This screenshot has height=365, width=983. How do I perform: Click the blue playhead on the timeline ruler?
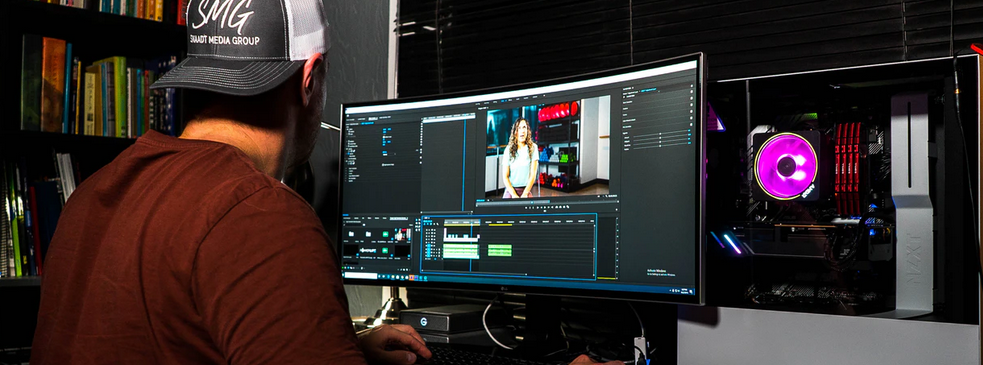471,224
